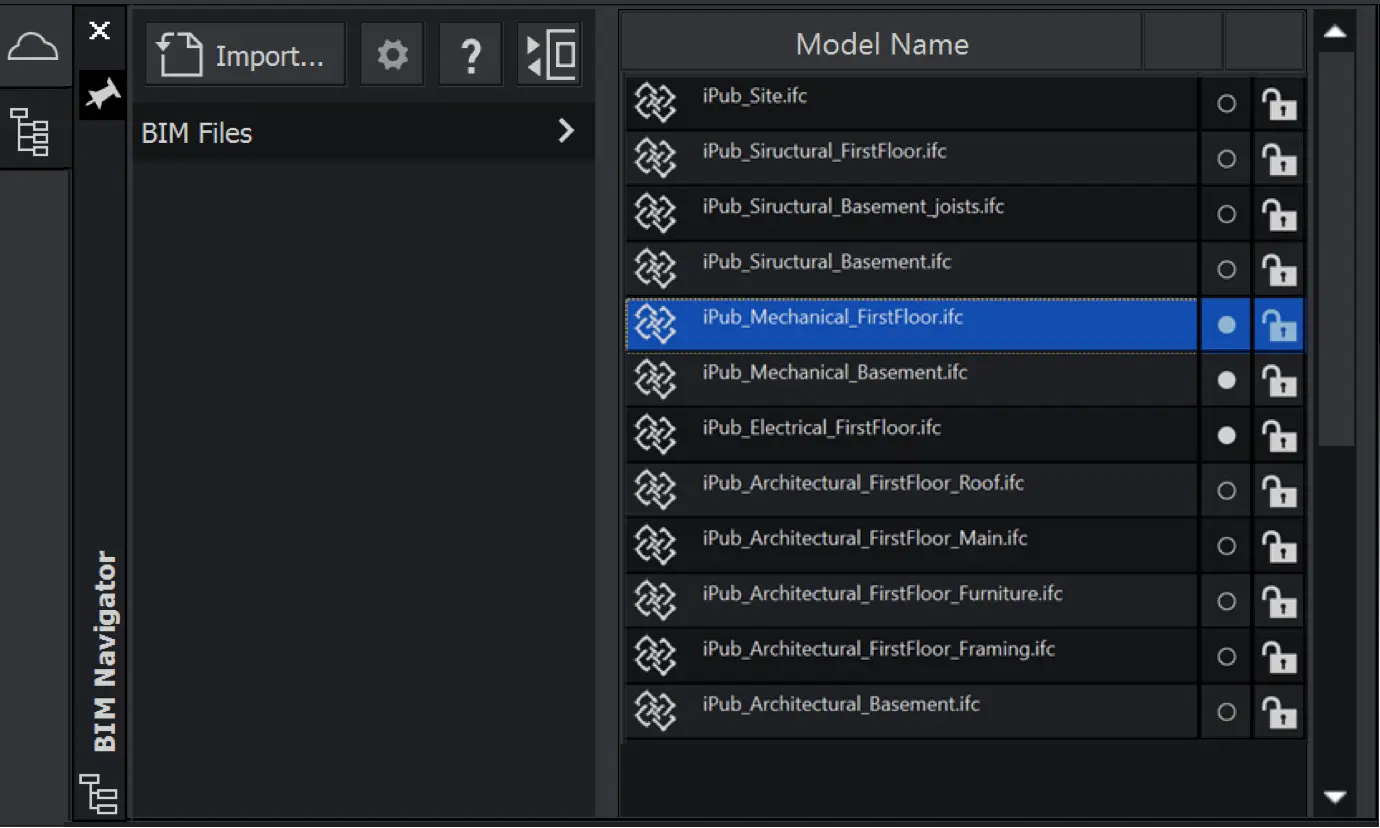Toggle the circle for iPub_Sıructural_FirstFloor.ifc
This screenshot has width=1380, height=828.
coord(1226,159)
